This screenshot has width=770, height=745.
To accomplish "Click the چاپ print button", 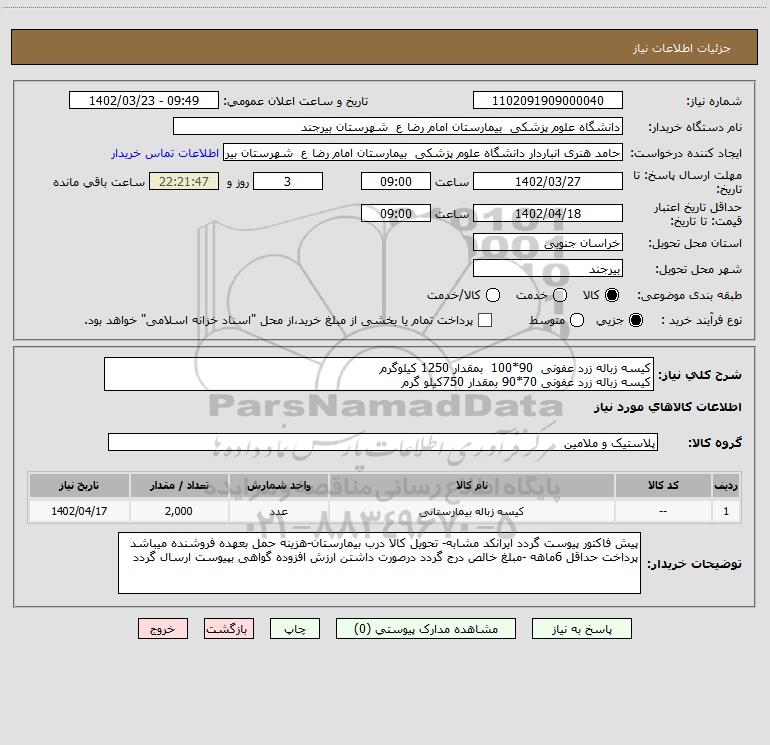I will 295,629.
